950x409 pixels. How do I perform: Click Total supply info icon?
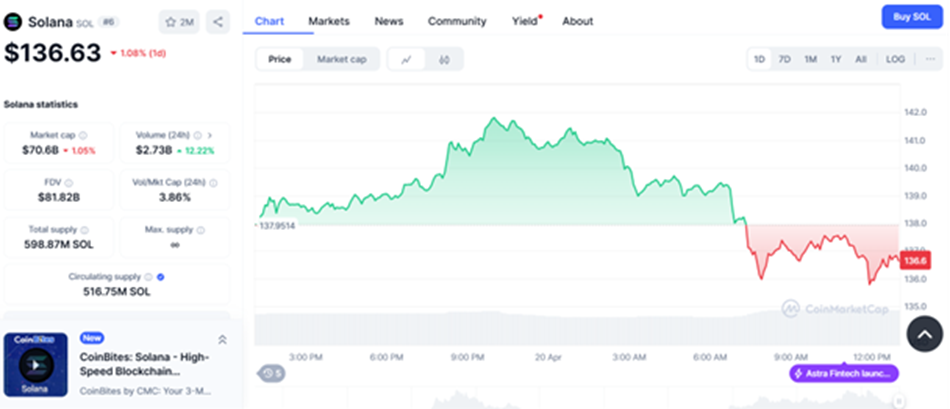(x=84, y=230)
